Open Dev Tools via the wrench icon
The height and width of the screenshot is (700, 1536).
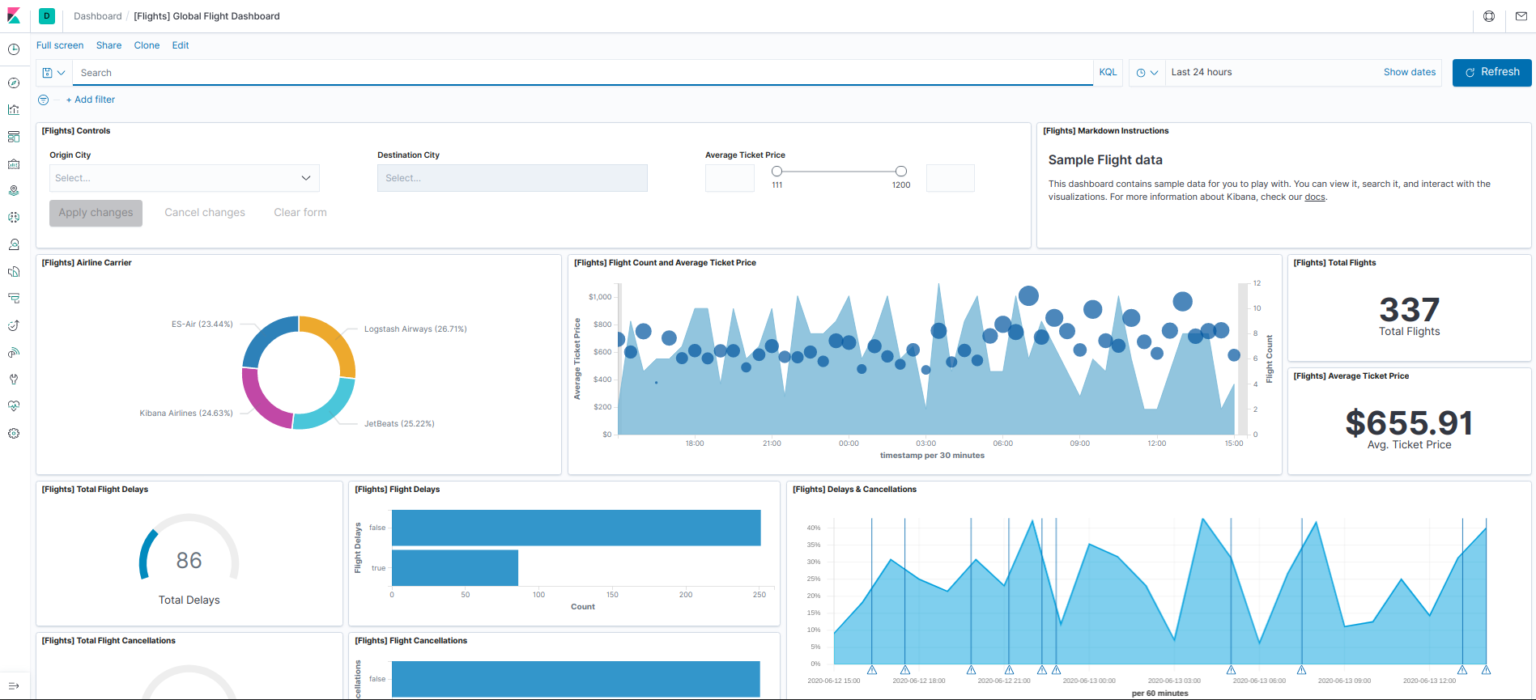[14, 378]
